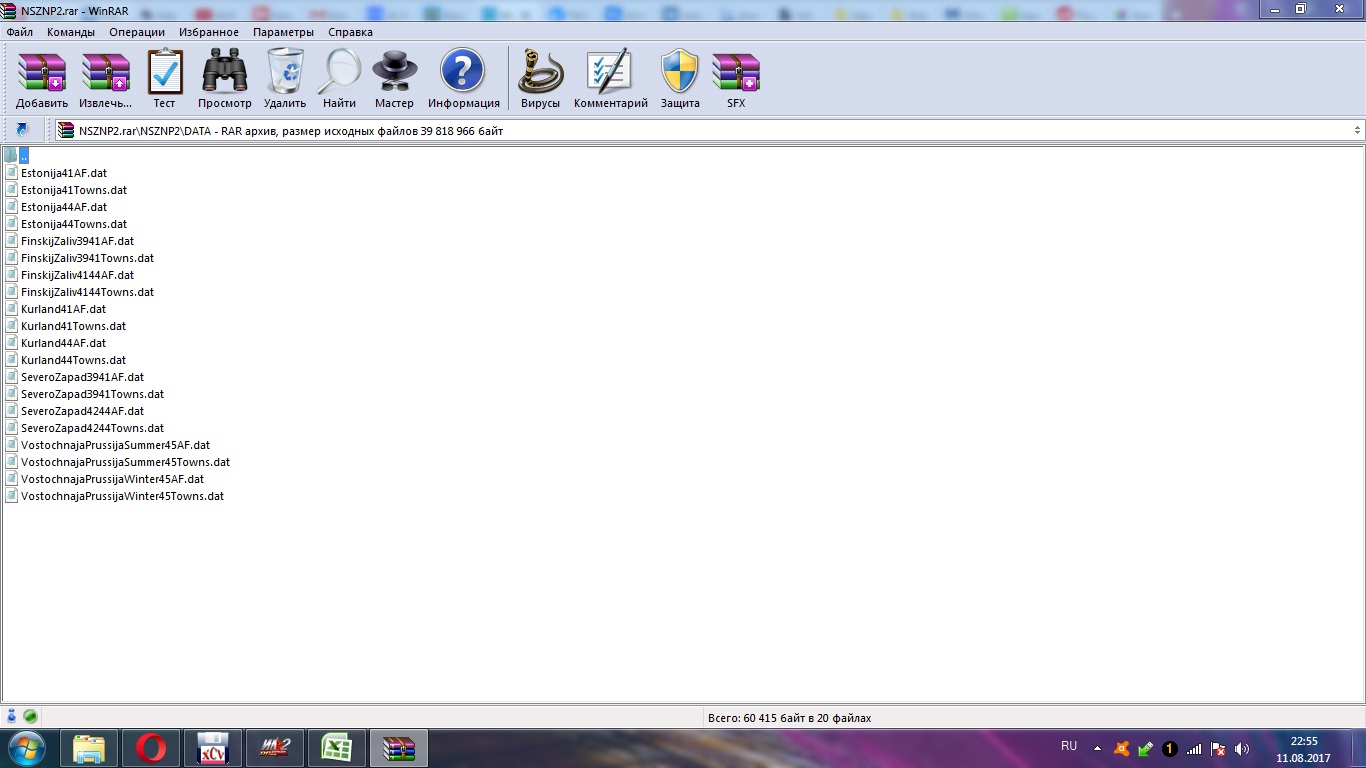Select VostochnajaPrussijaSummer45AF.dat file

[115, 445]
